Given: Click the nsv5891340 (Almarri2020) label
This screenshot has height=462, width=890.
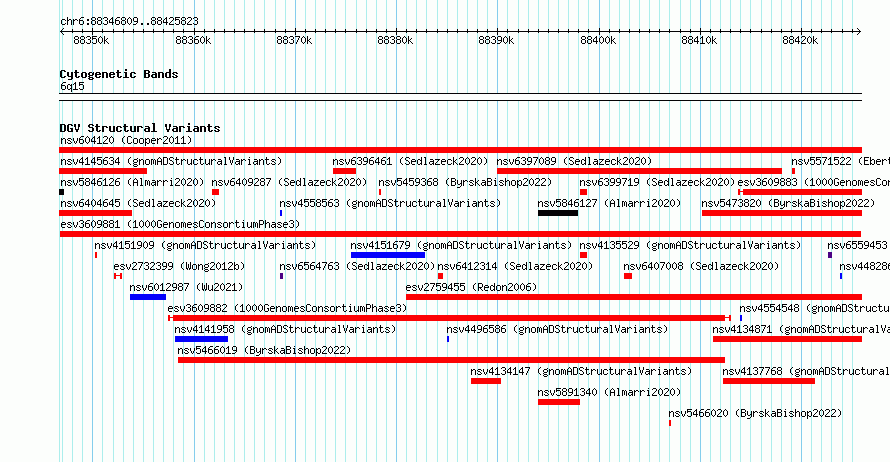Looking at the screenshot, I should (610, 392).
